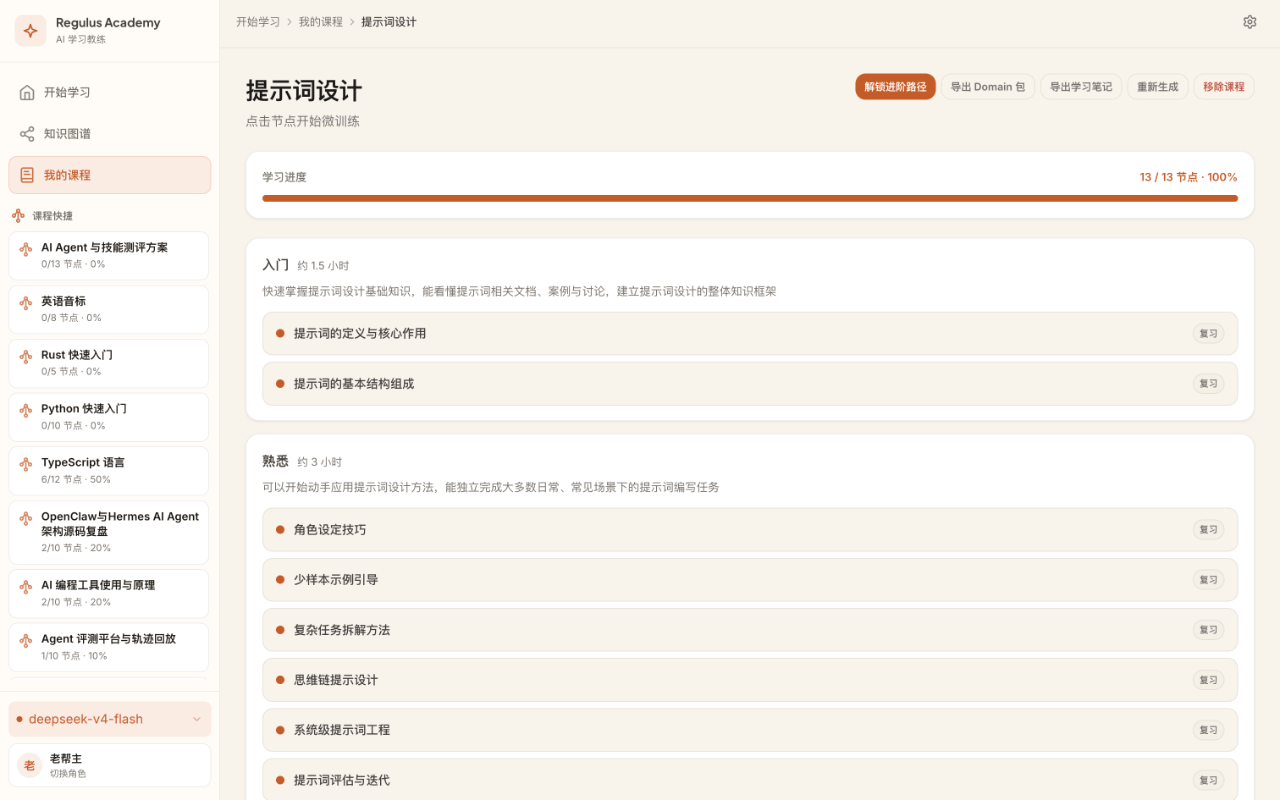
Task: Open 提示词的定义与核心作用 node title
Action: 360,333
